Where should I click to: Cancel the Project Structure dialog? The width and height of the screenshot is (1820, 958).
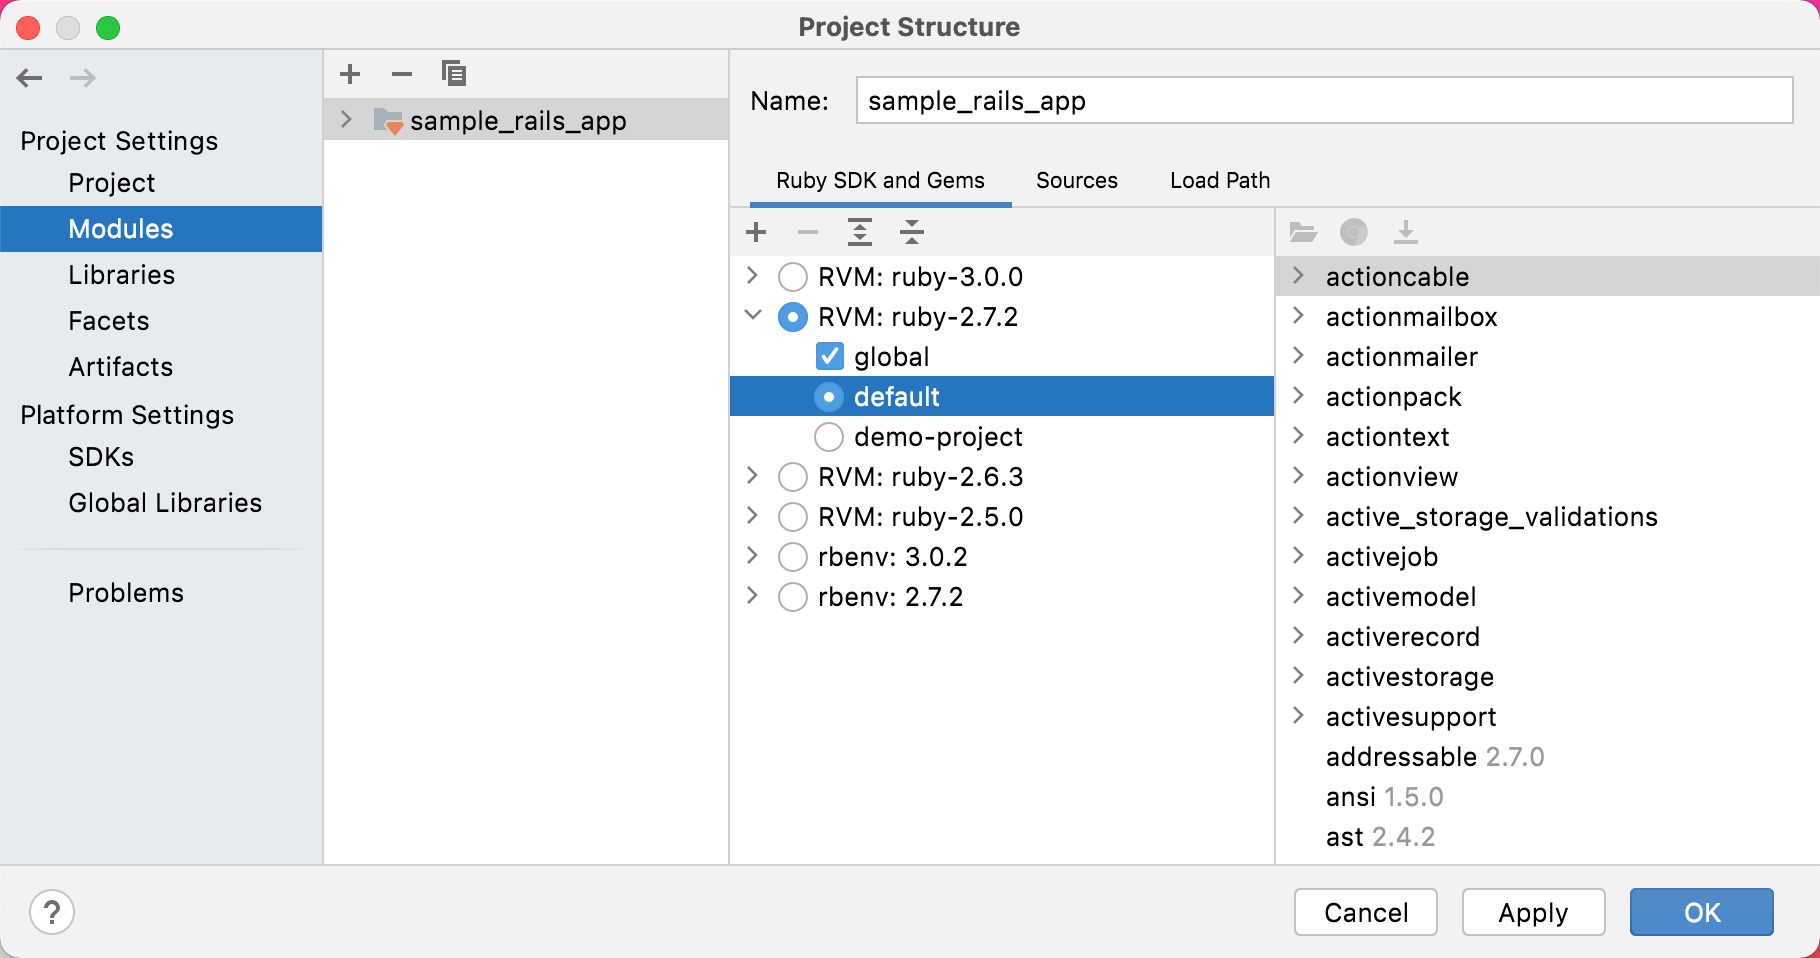pos(1365,912)
